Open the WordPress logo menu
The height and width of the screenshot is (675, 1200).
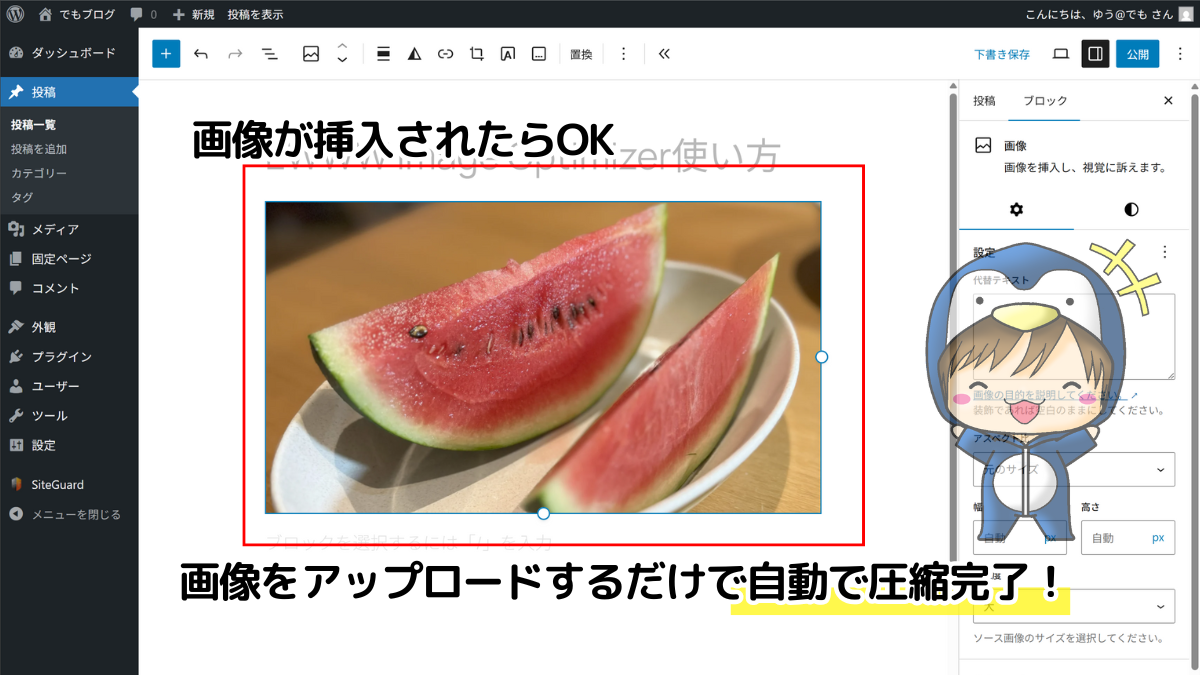(16, 14)
